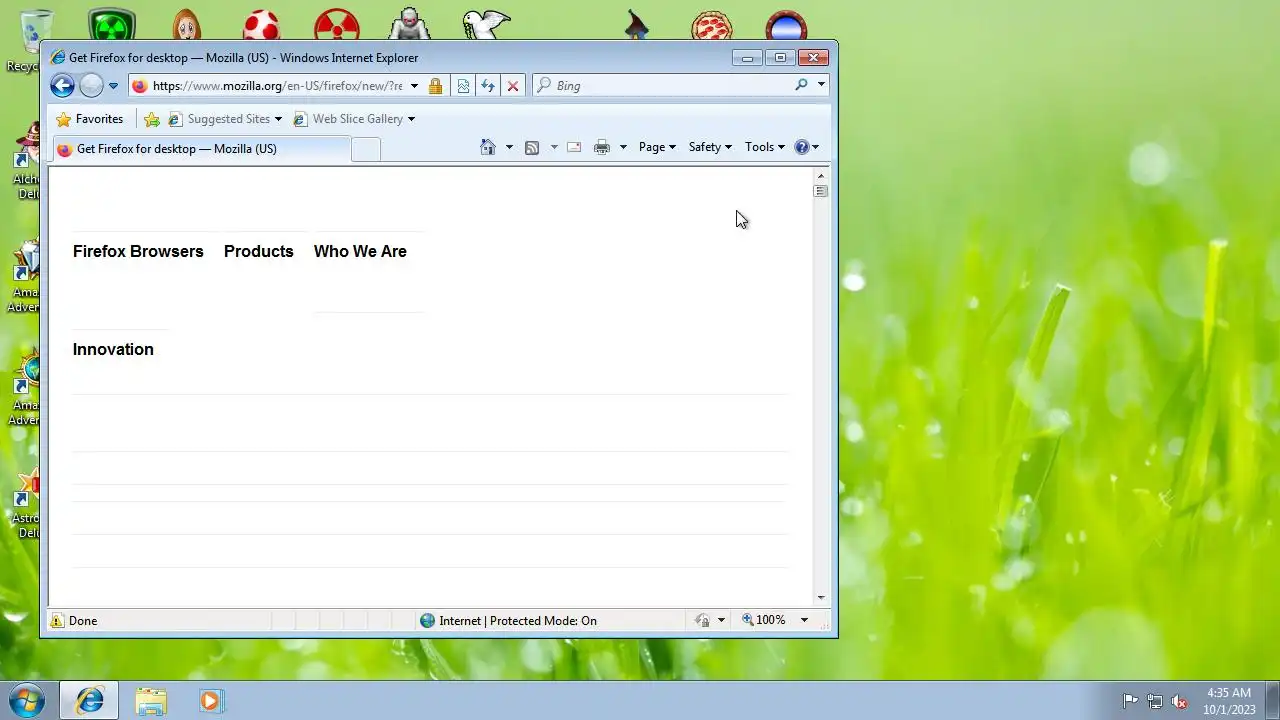The width and height of the screenshot is (1280, 720).
Task: Select the red radiation-symbol desktop icon
Action: 337,25
